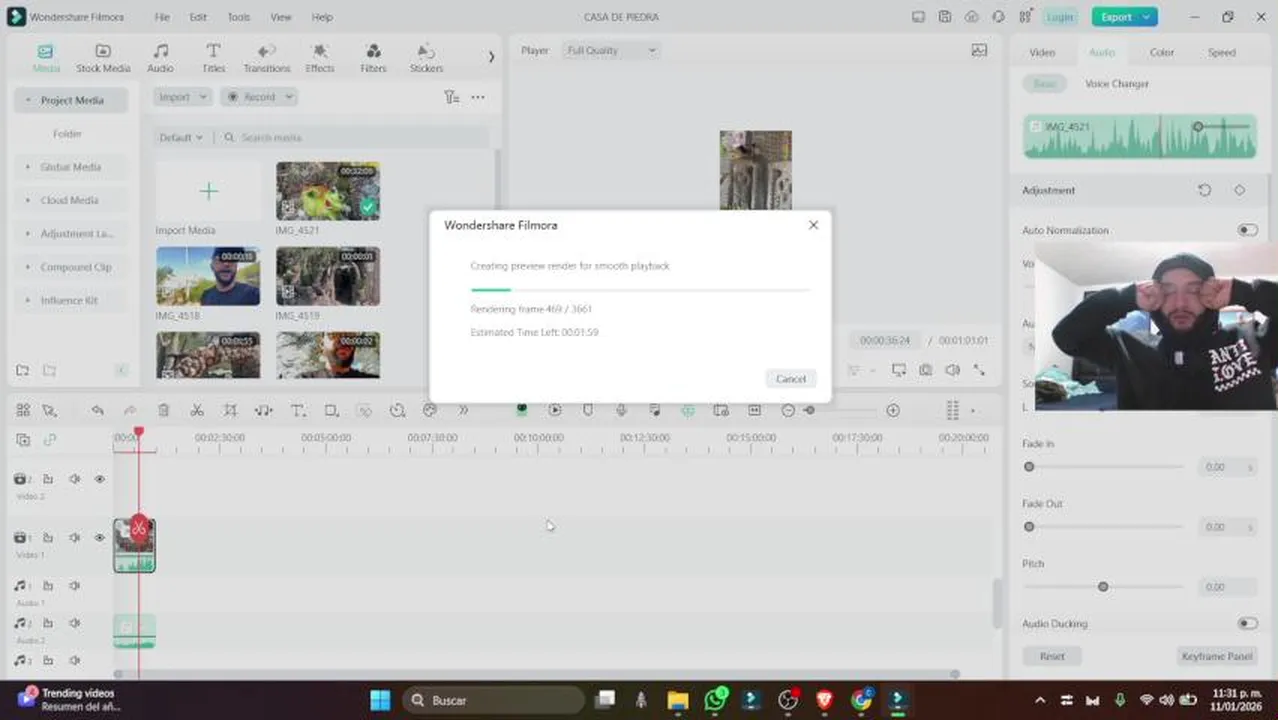Close the Wondershare Filmora render dialog

(813, 225)
